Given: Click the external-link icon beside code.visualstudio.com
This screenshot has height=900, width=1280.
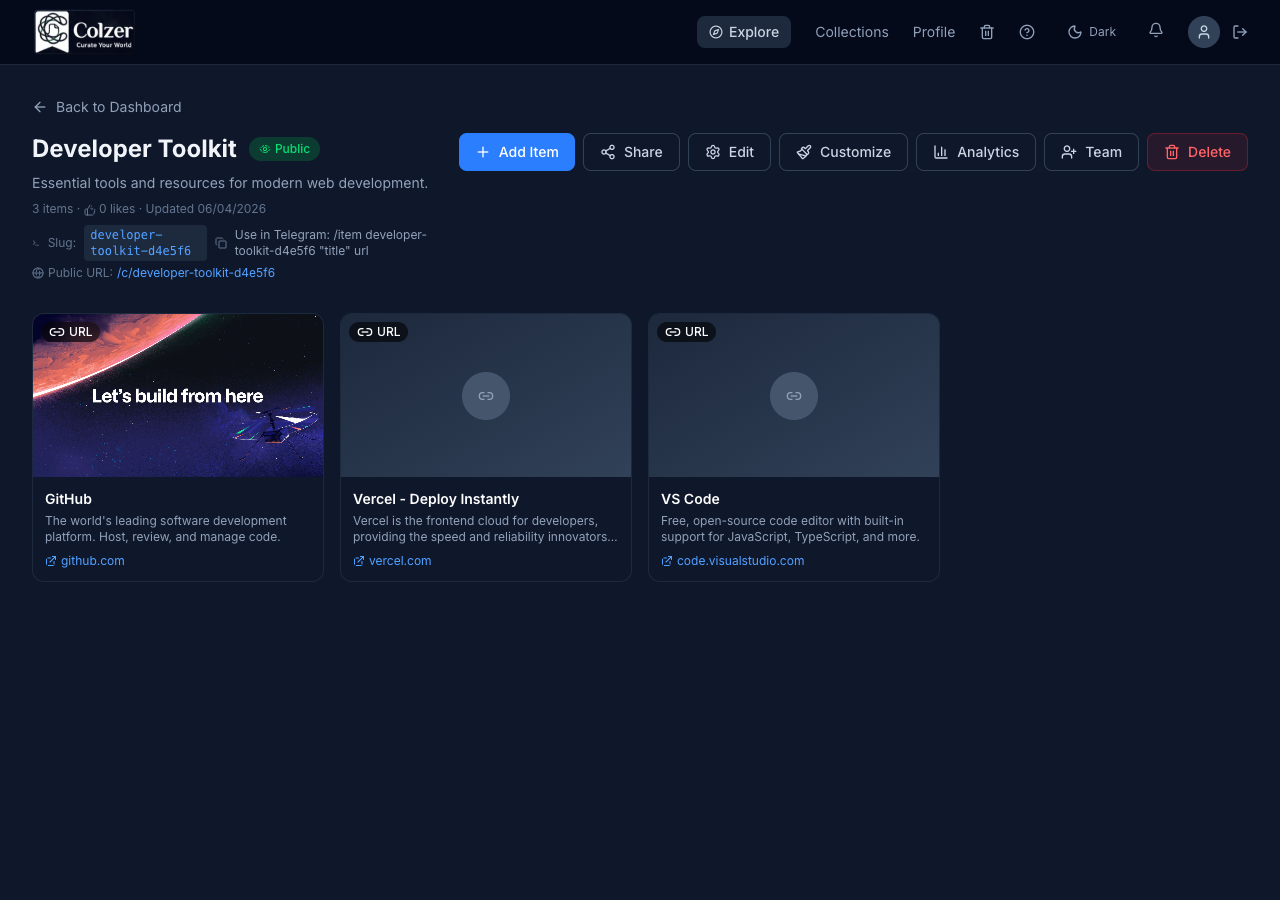Looking at the screenshot, I should (x=665, y=561).
